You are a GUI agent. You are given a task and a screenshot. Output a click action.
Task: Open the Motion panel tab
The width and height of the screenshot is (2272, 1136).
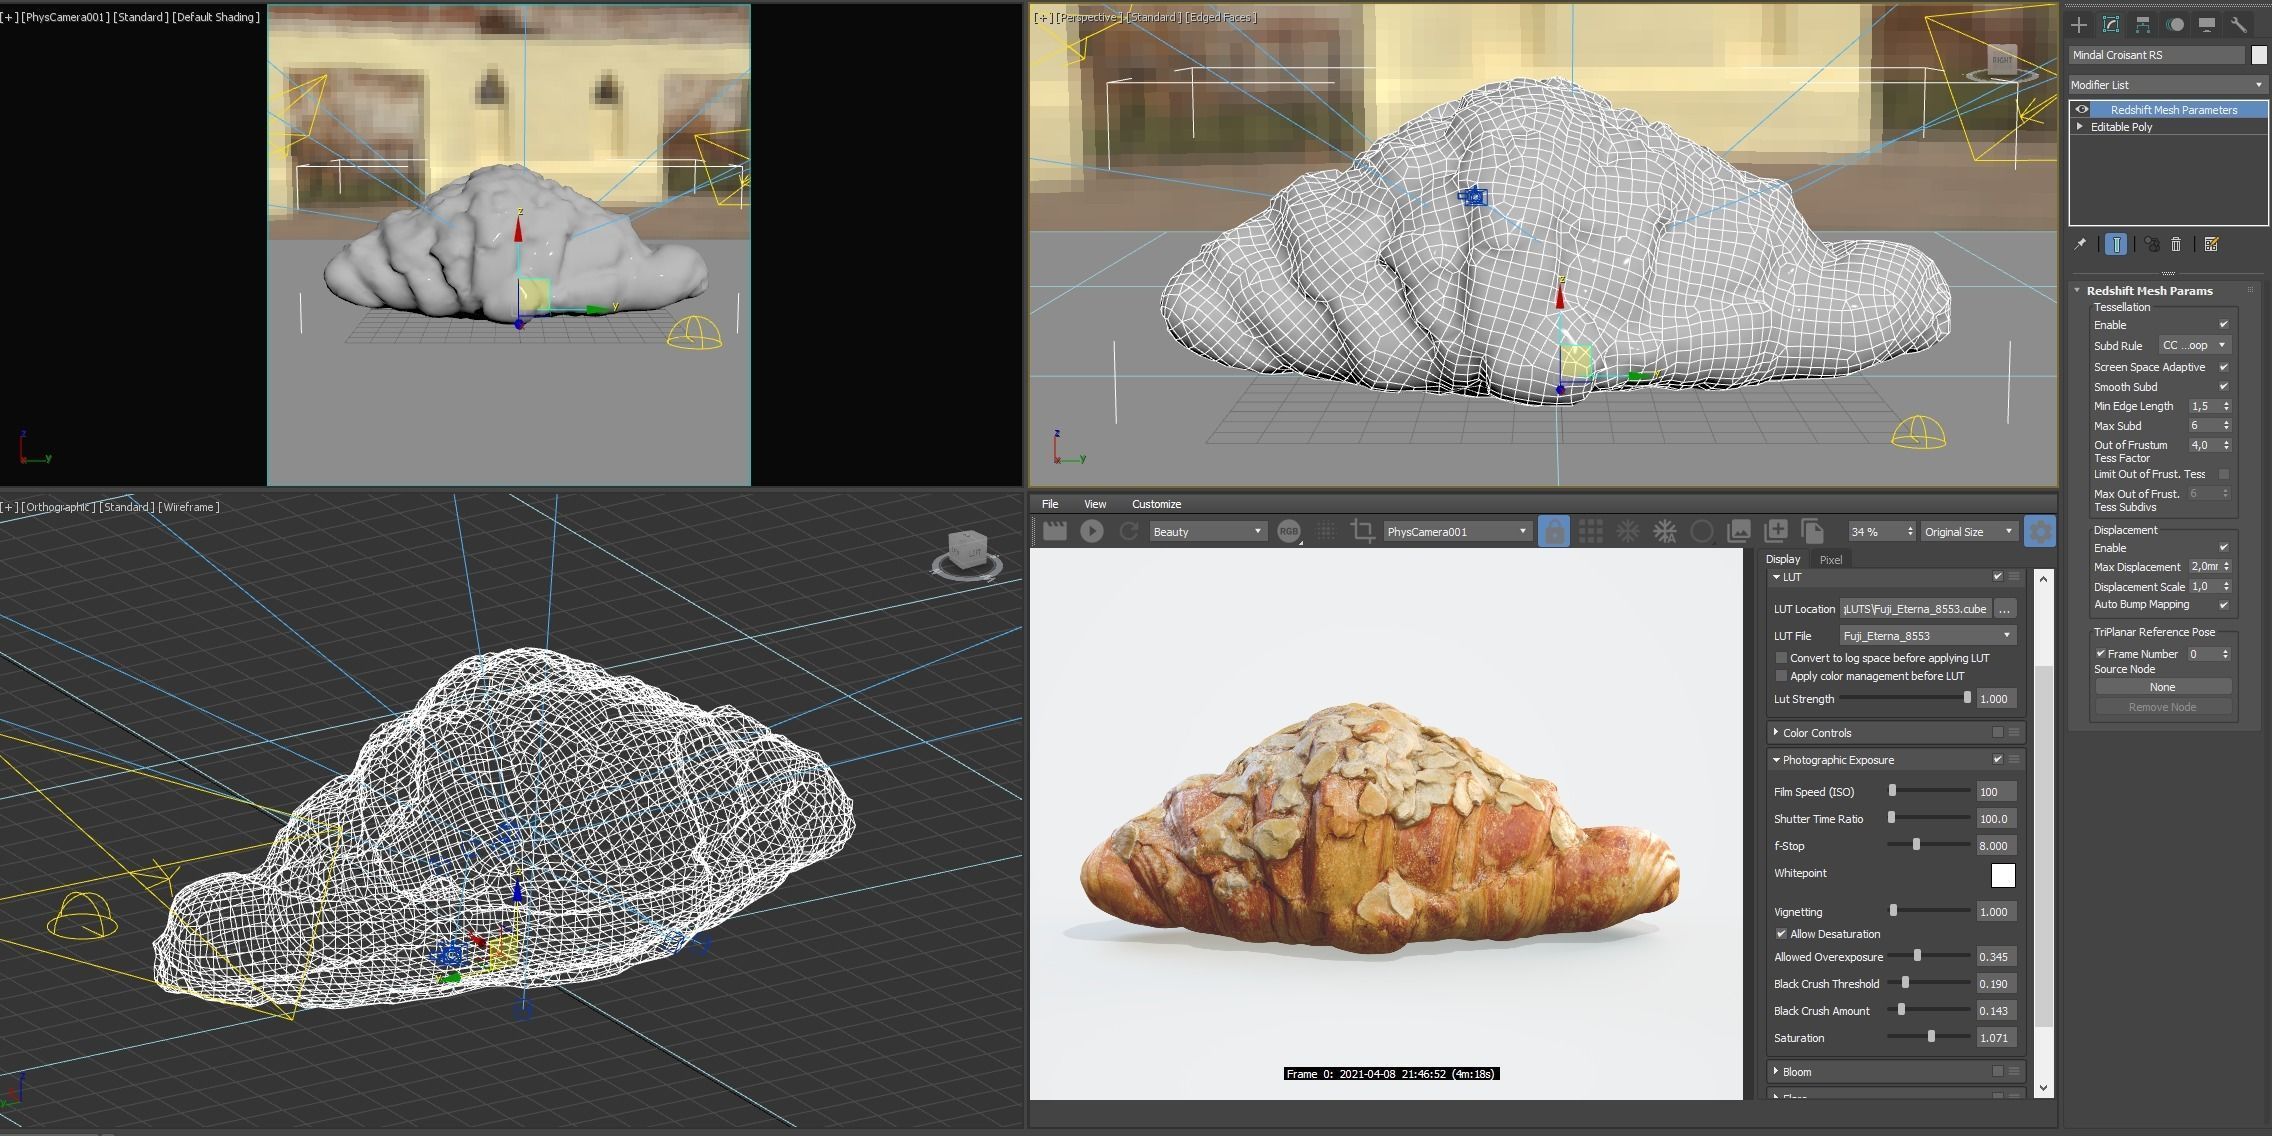(2175, 25)
